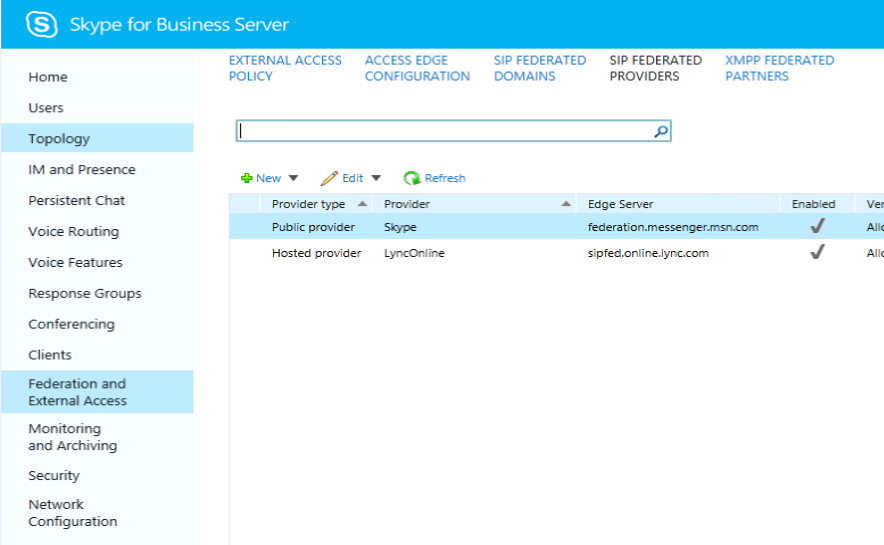Viewport: 884px width, 545px height.
Task: Open Topology in sidebar
Action: point(97,138)
